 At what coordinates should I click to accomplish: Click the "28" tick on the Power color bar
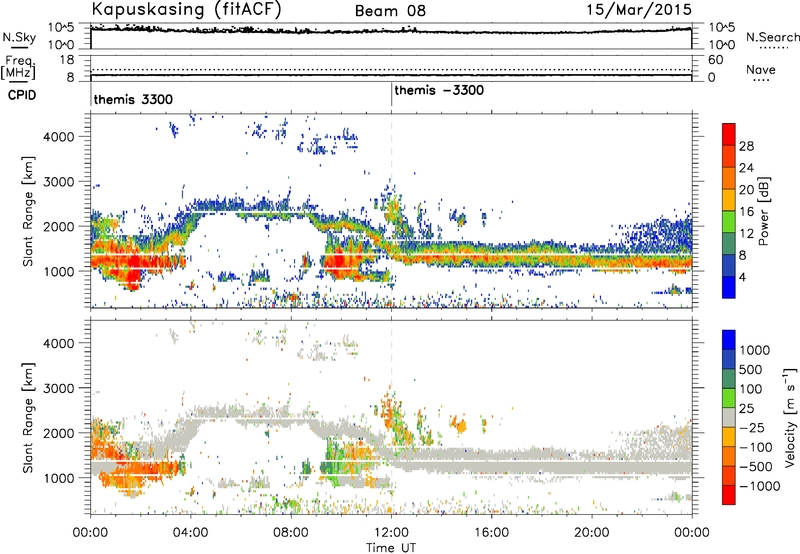click(746, 146)
